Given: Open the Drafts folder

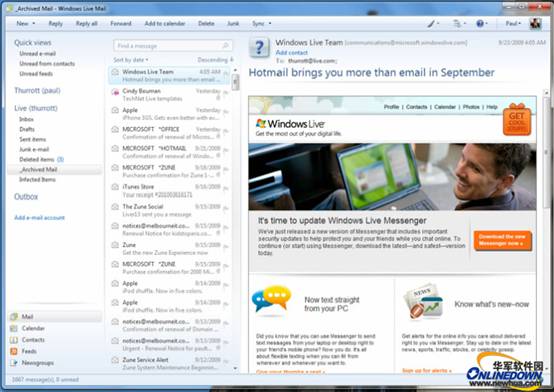Looking at the screenshot, I should 27,129.
